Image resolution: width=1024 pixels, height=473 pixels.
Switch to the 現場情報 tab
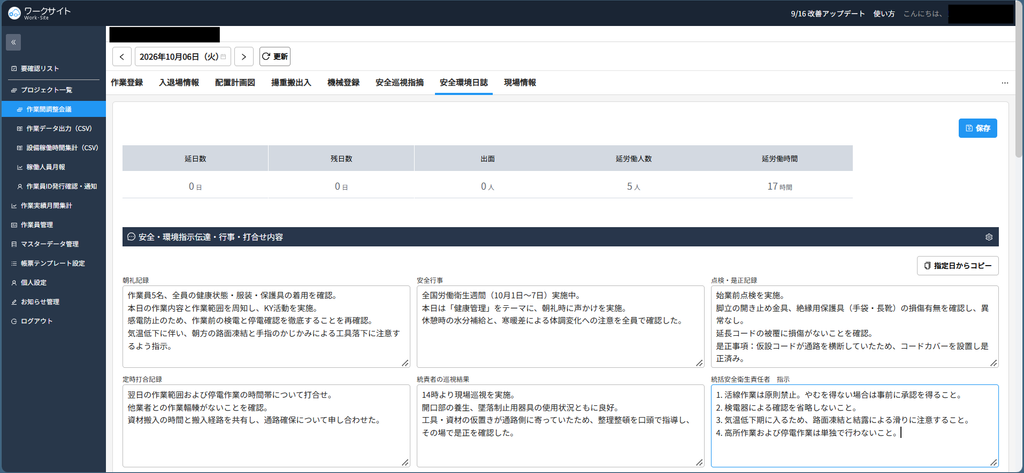[x=520, y=83]
